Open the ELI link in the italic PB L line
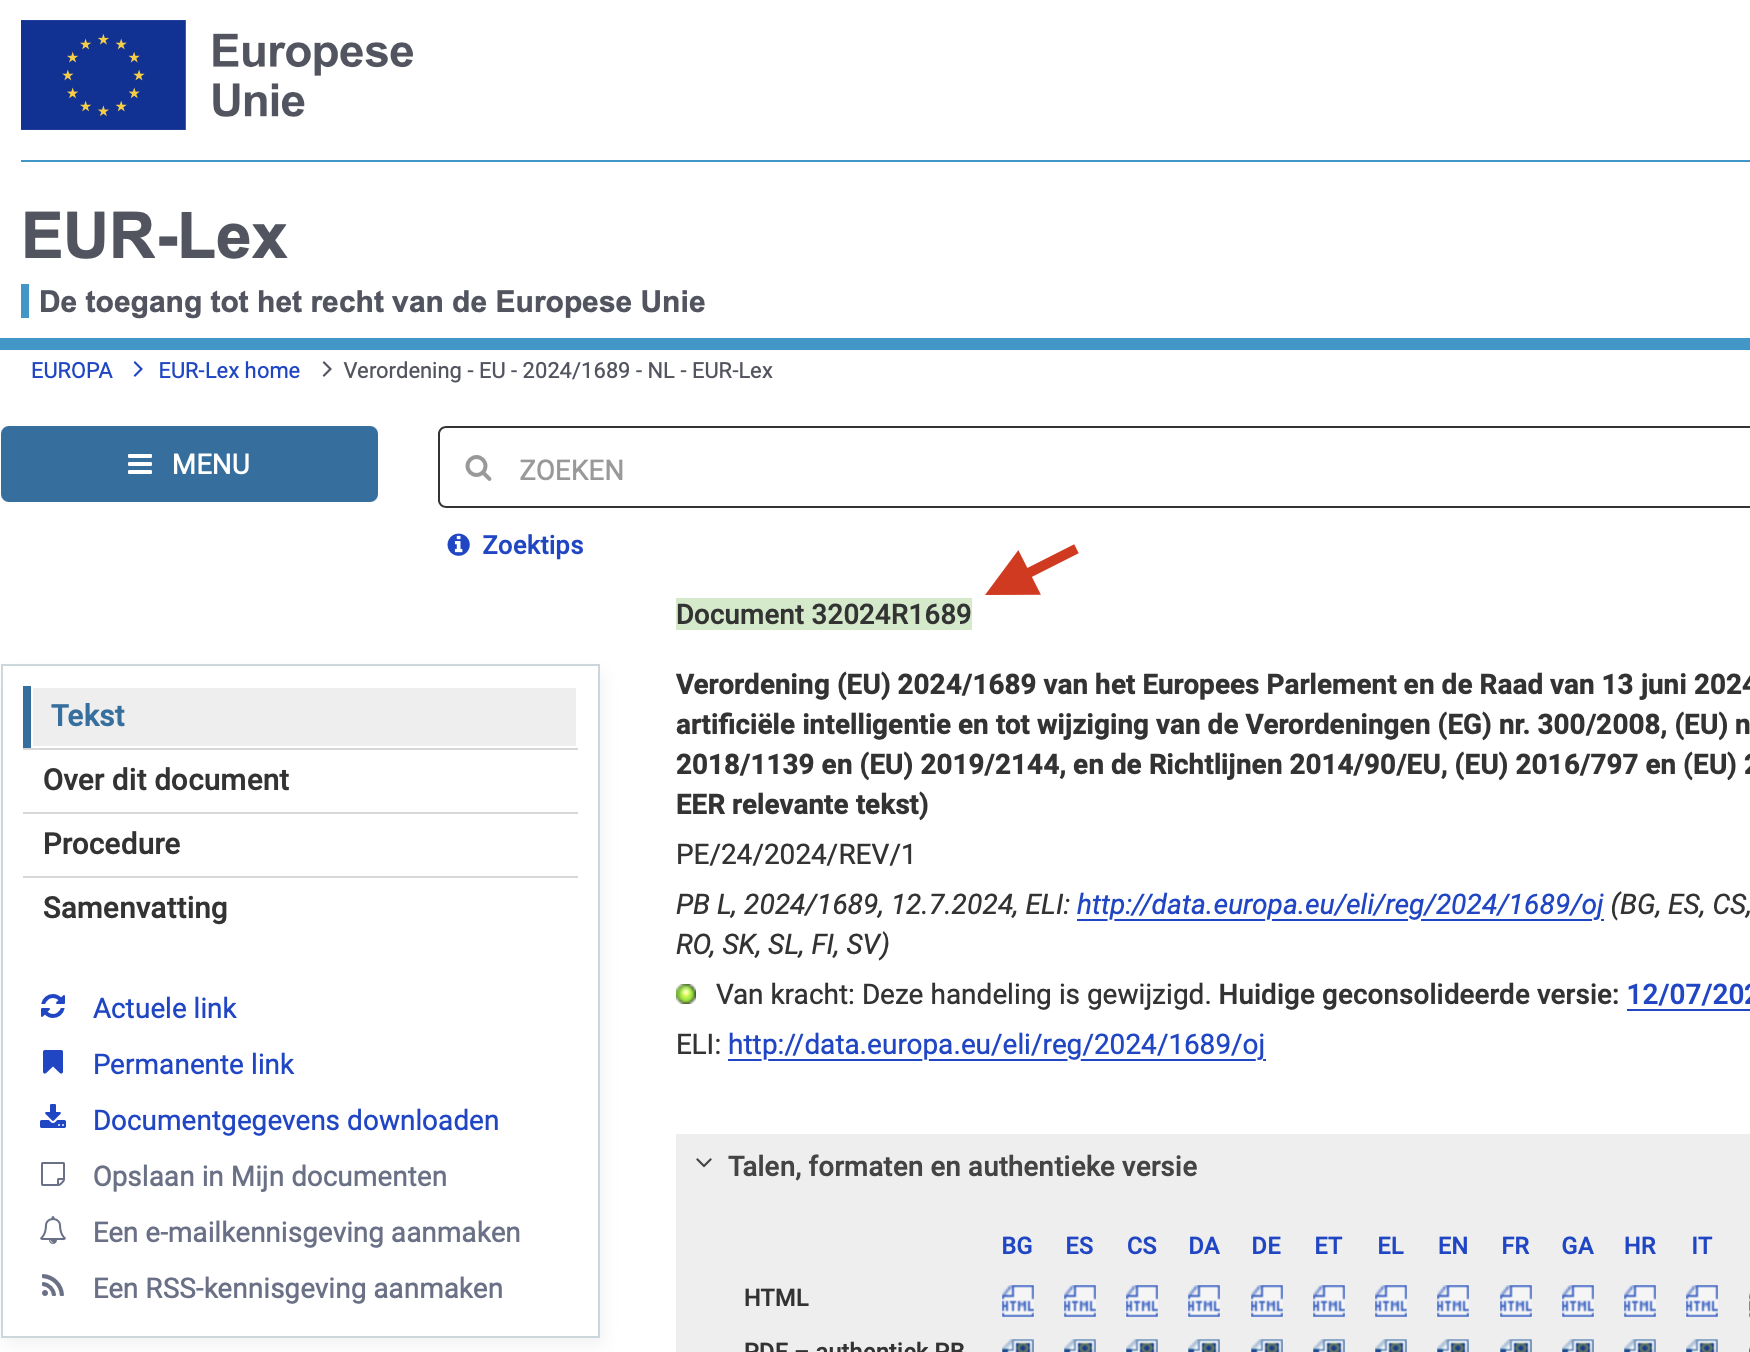The image size is (1750, 1352). coord(1340,904)
